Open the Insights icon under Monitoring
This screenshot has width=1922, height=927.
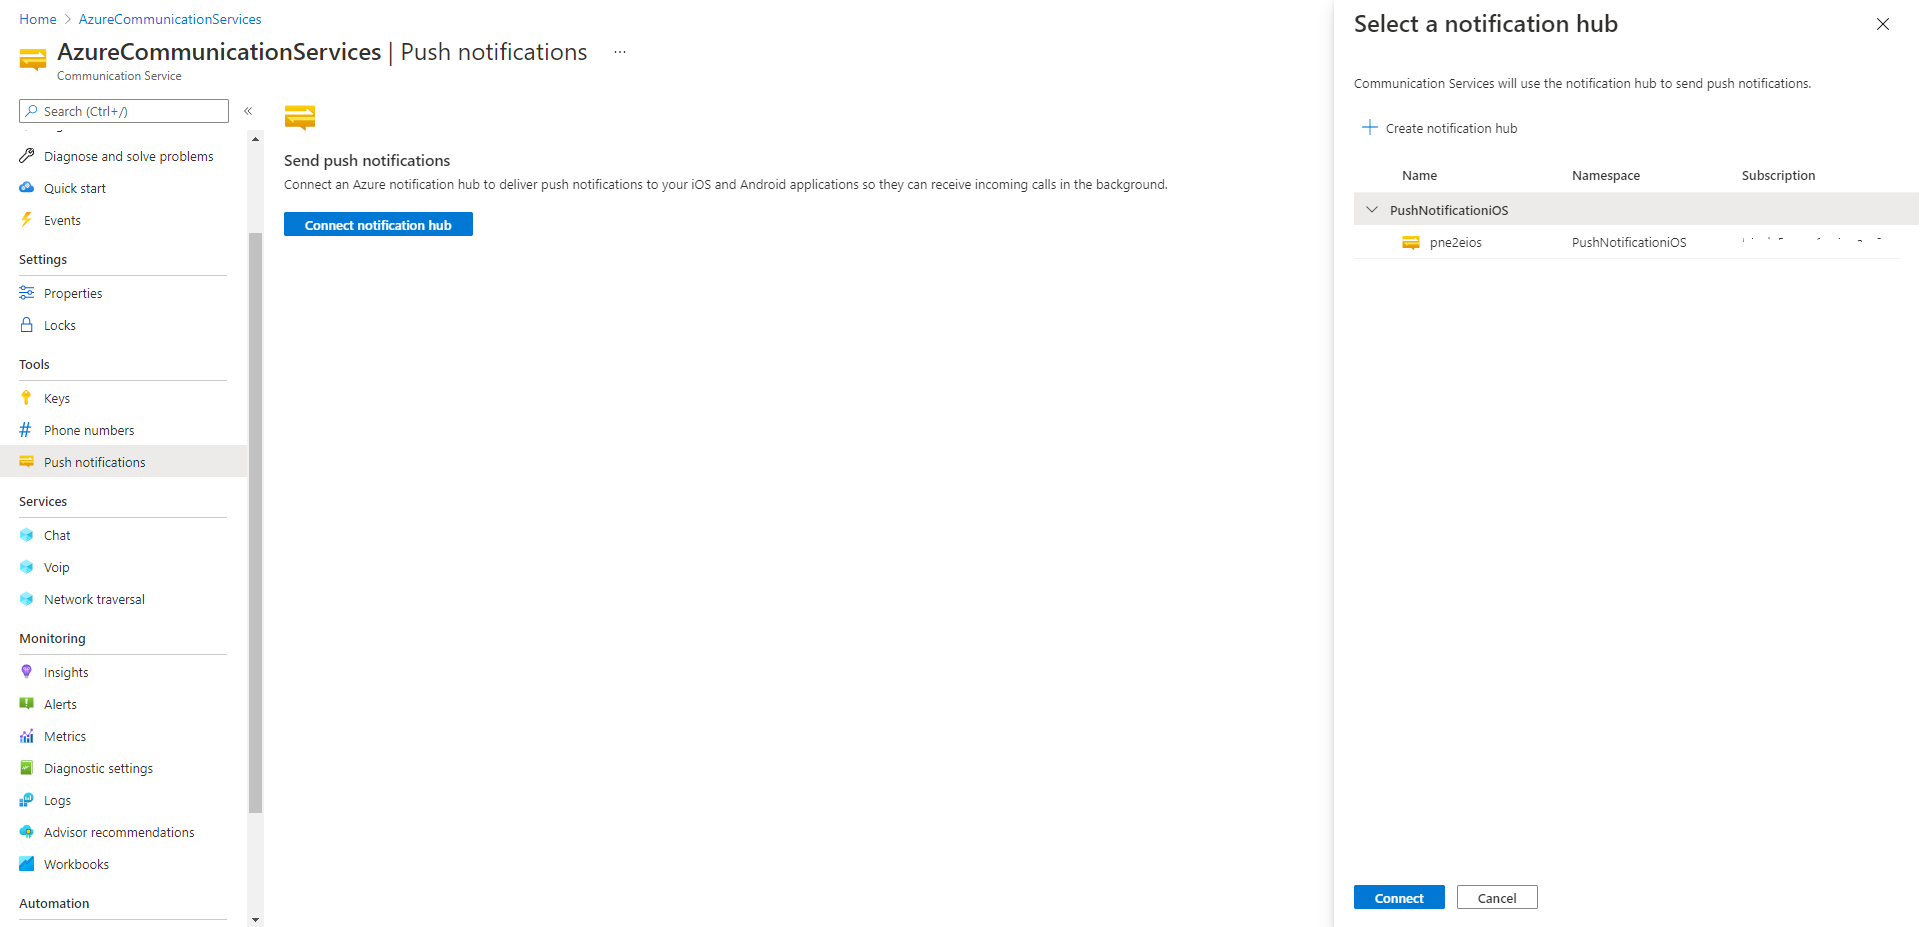26,671
